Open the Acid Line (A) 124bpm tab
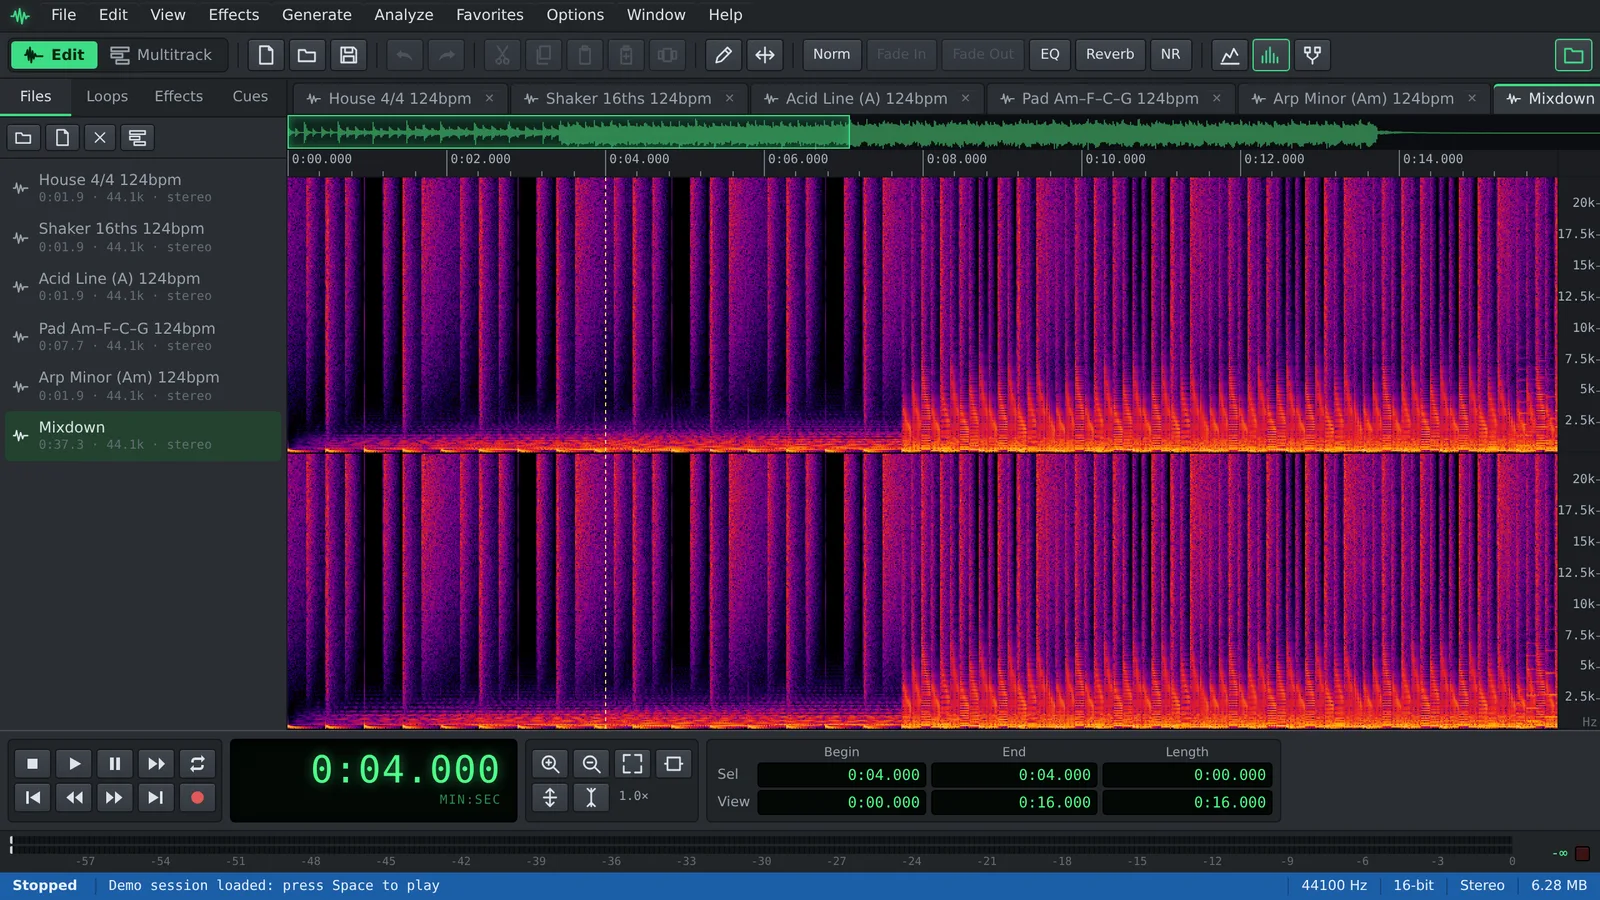The height and width of the screenshot is (900, 1600). tap(866, 99)
